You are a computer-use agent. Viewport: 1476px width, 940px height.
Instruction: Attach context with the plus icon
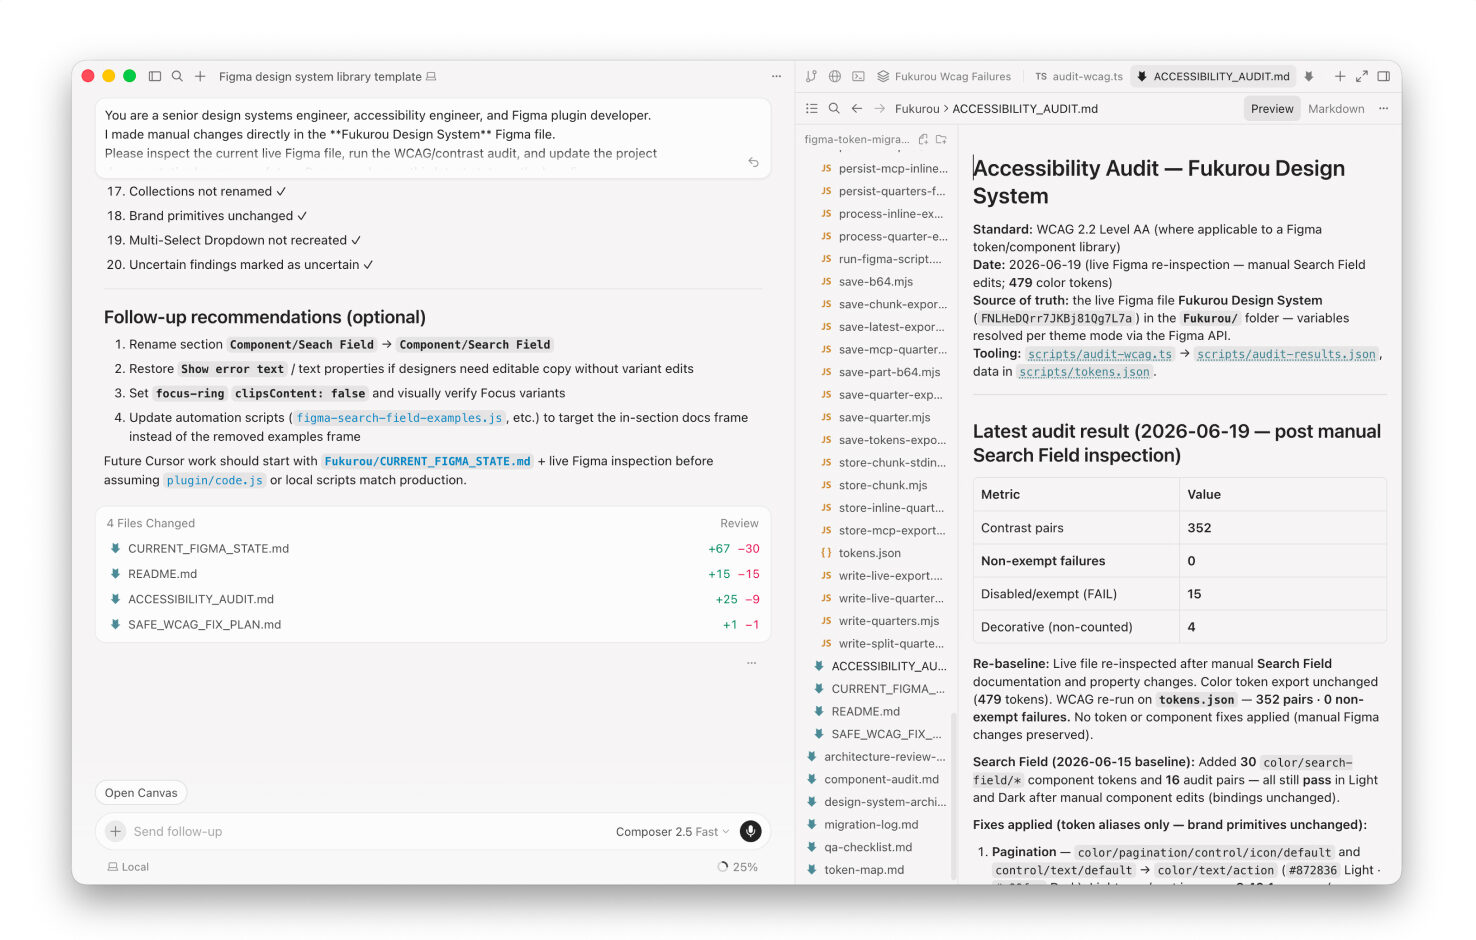tap(116, 831)
